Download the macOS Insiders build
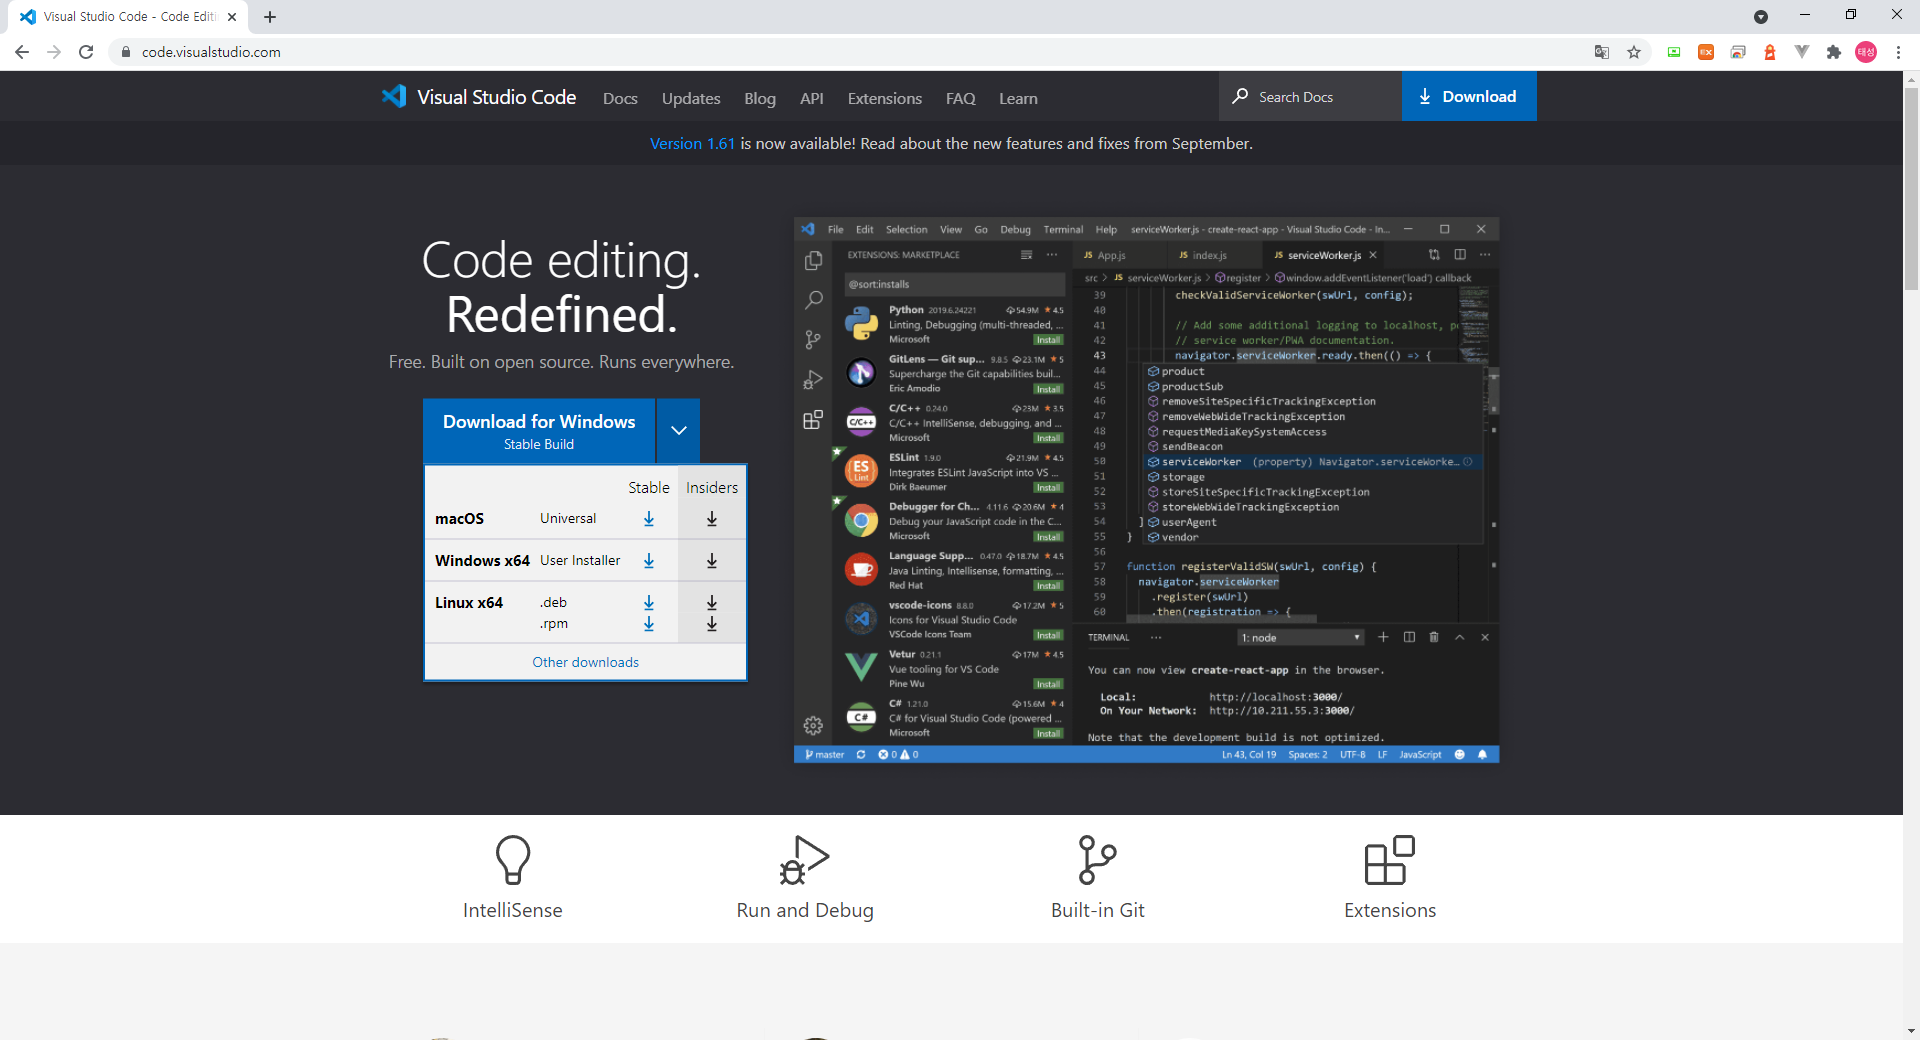This screenshot has width=1920, height=1040. [712, 519]
